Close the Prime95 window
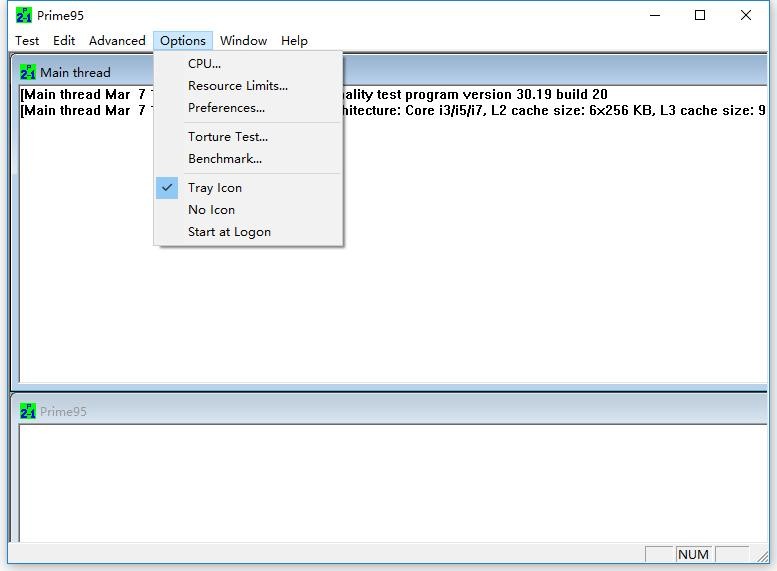Image resolution: width=777 pixels, height=571 pixels. 746,15
